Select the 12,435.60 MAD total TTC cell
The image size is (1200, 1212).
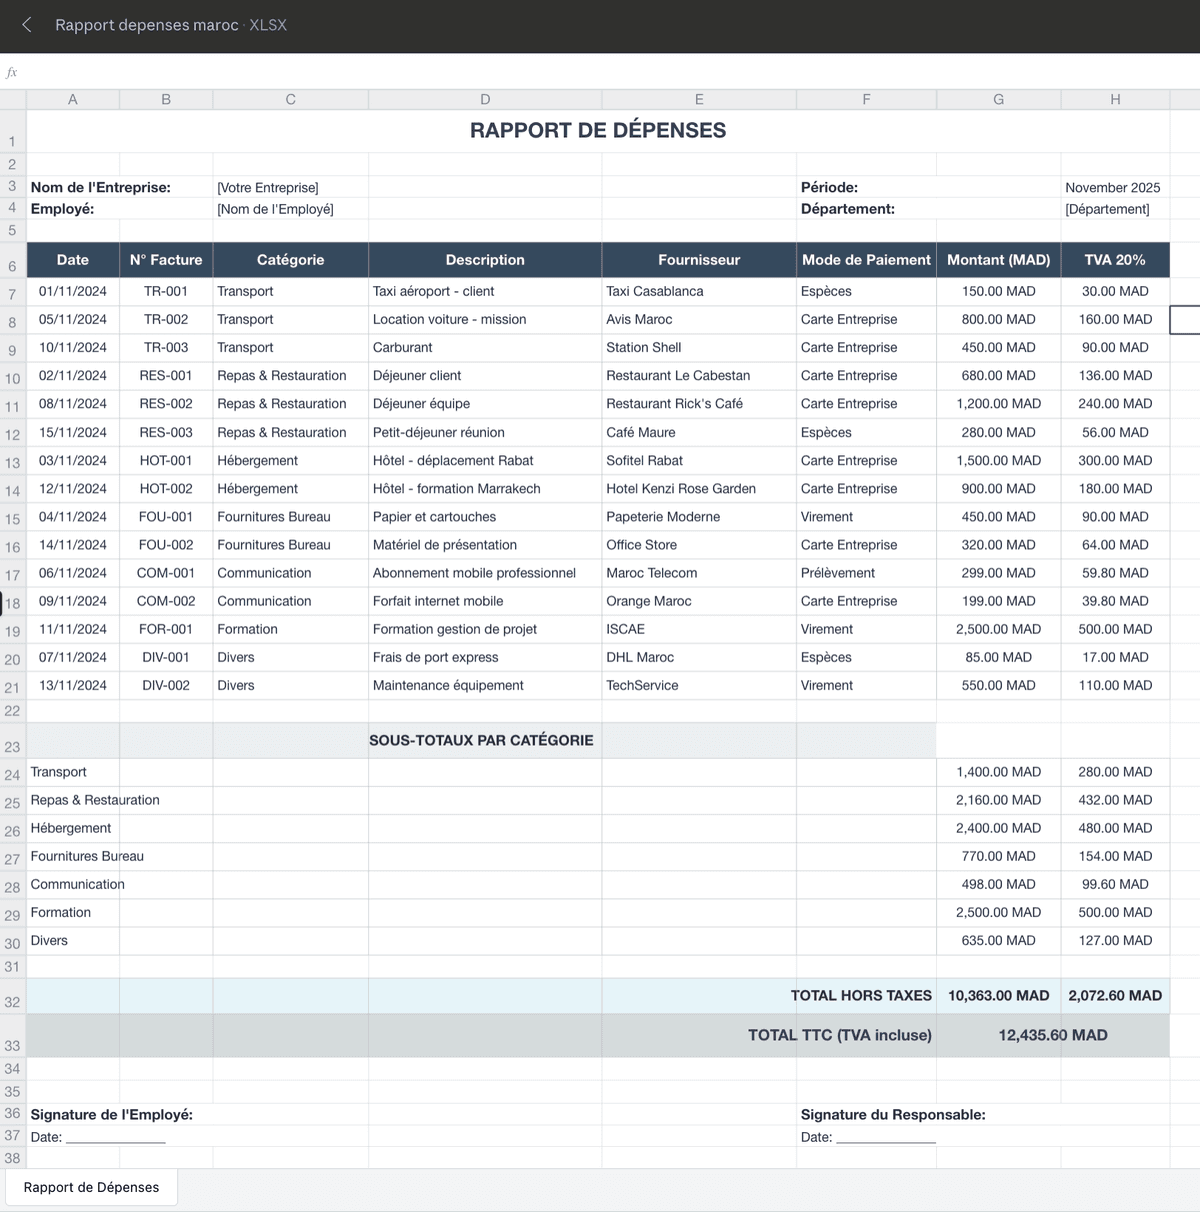[1052, 1035]
